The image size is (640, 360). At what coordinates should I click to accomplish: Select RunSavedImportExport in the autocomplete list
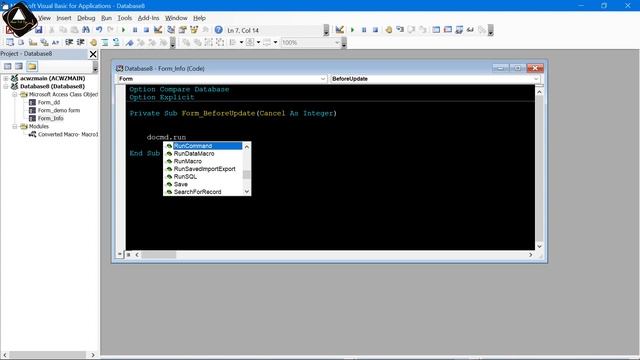point(203,169)
